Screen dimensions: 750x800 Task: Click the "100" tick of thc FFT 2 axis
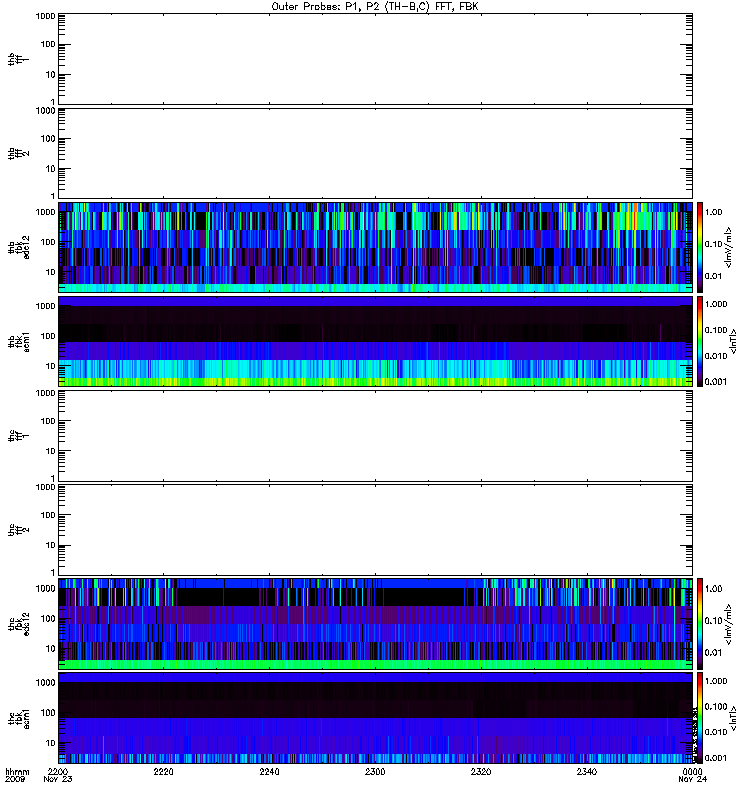click(x=48, y=515)
